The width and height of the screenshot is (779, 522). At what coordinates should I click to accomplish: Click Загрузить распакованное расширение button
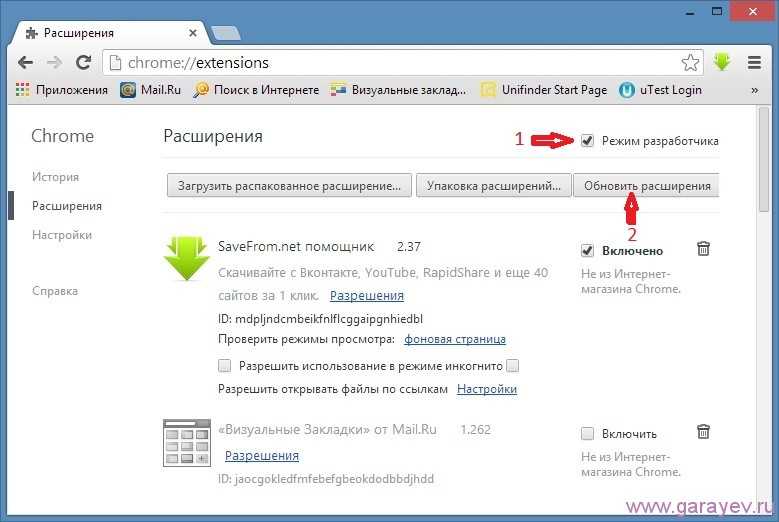[x=289, y=186]
